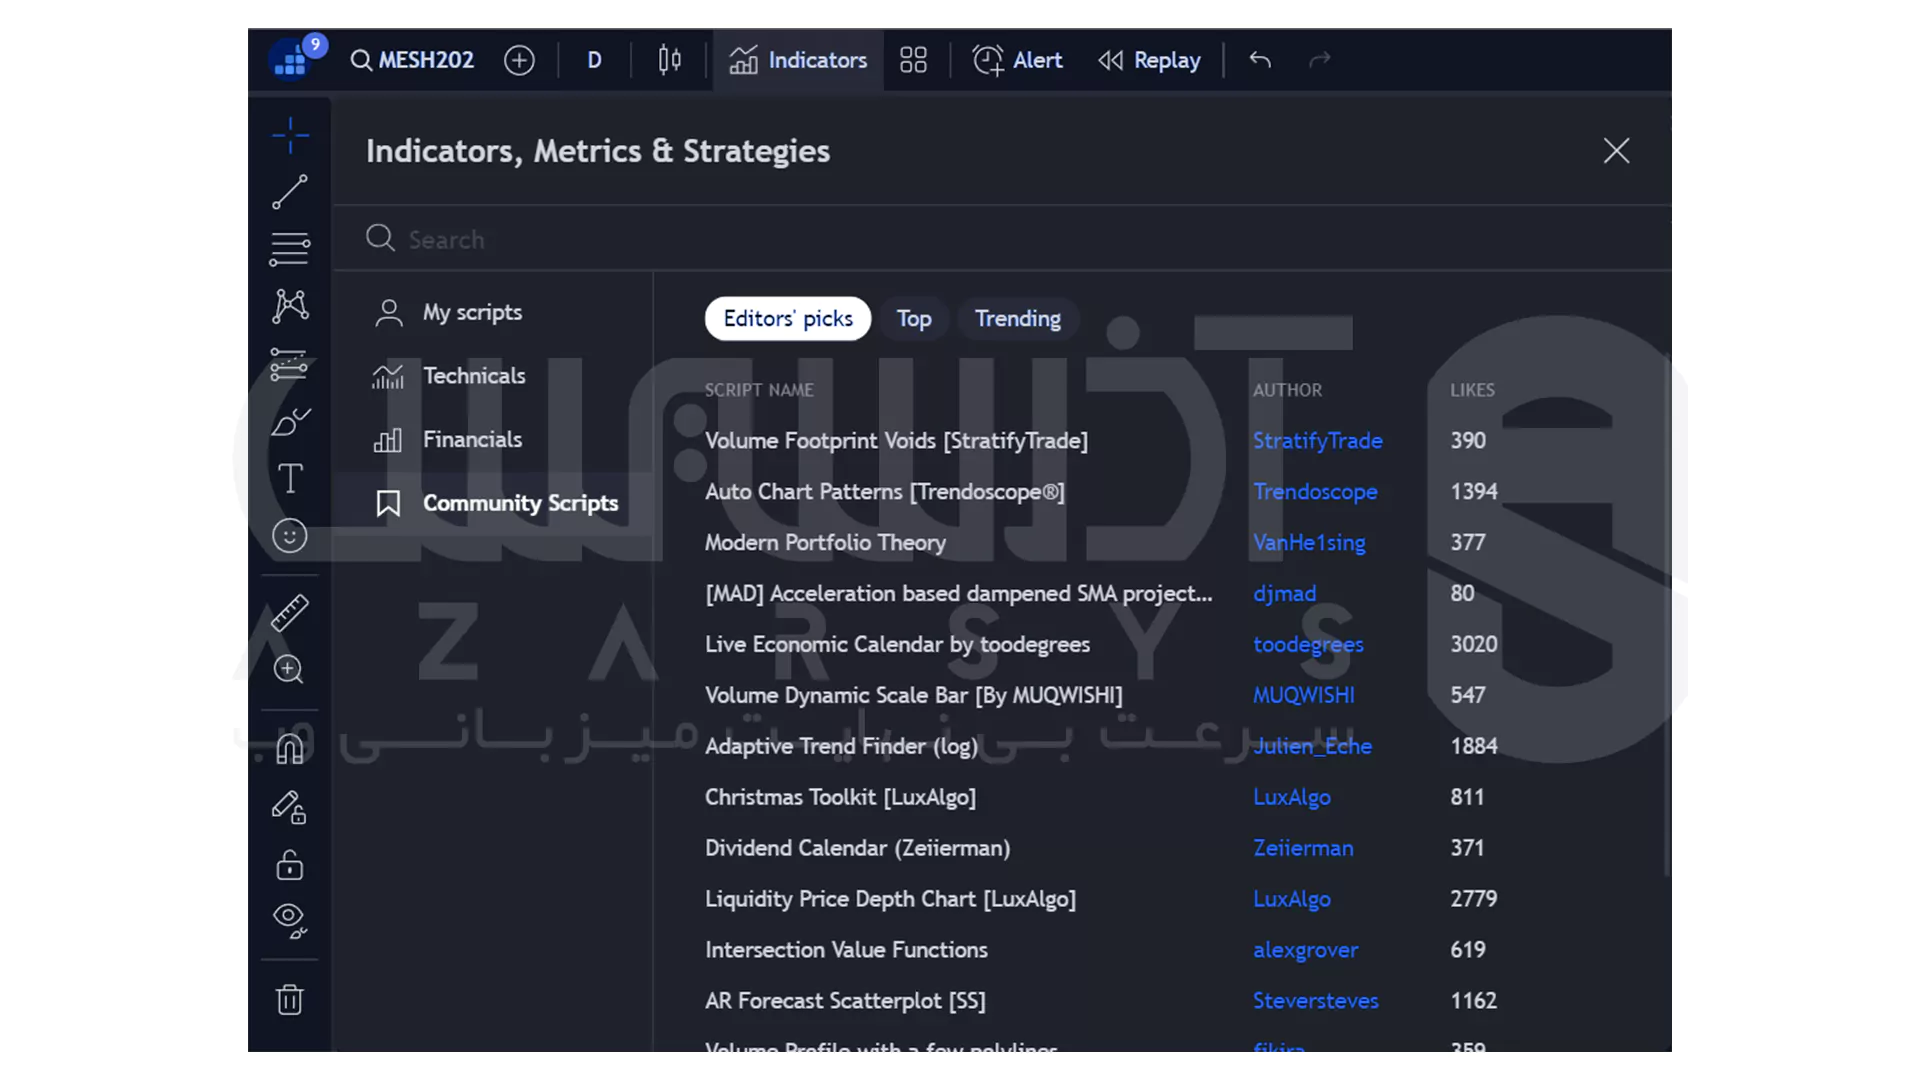Open LuxAlgo link on Christmas Toolkit row
1920x1080 pixels.
pyautogui.click(x=1291, y=797)
